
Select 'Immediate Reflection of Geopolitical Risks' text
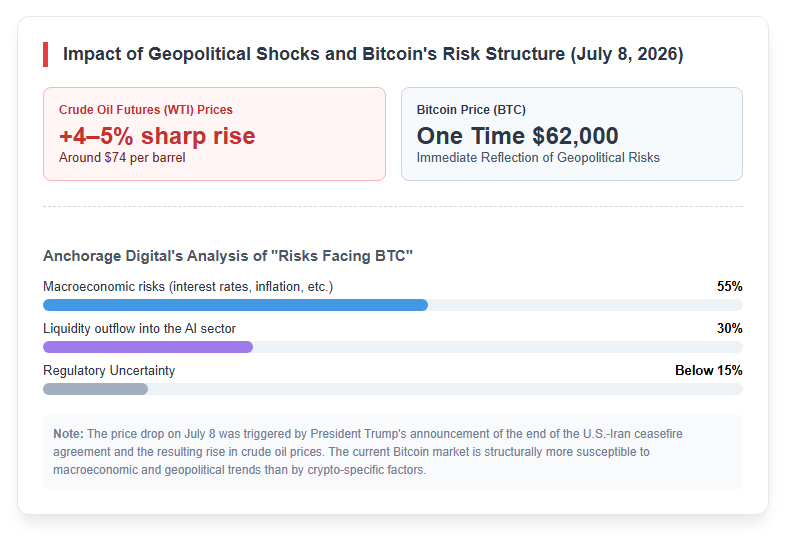tap(538, 157)
